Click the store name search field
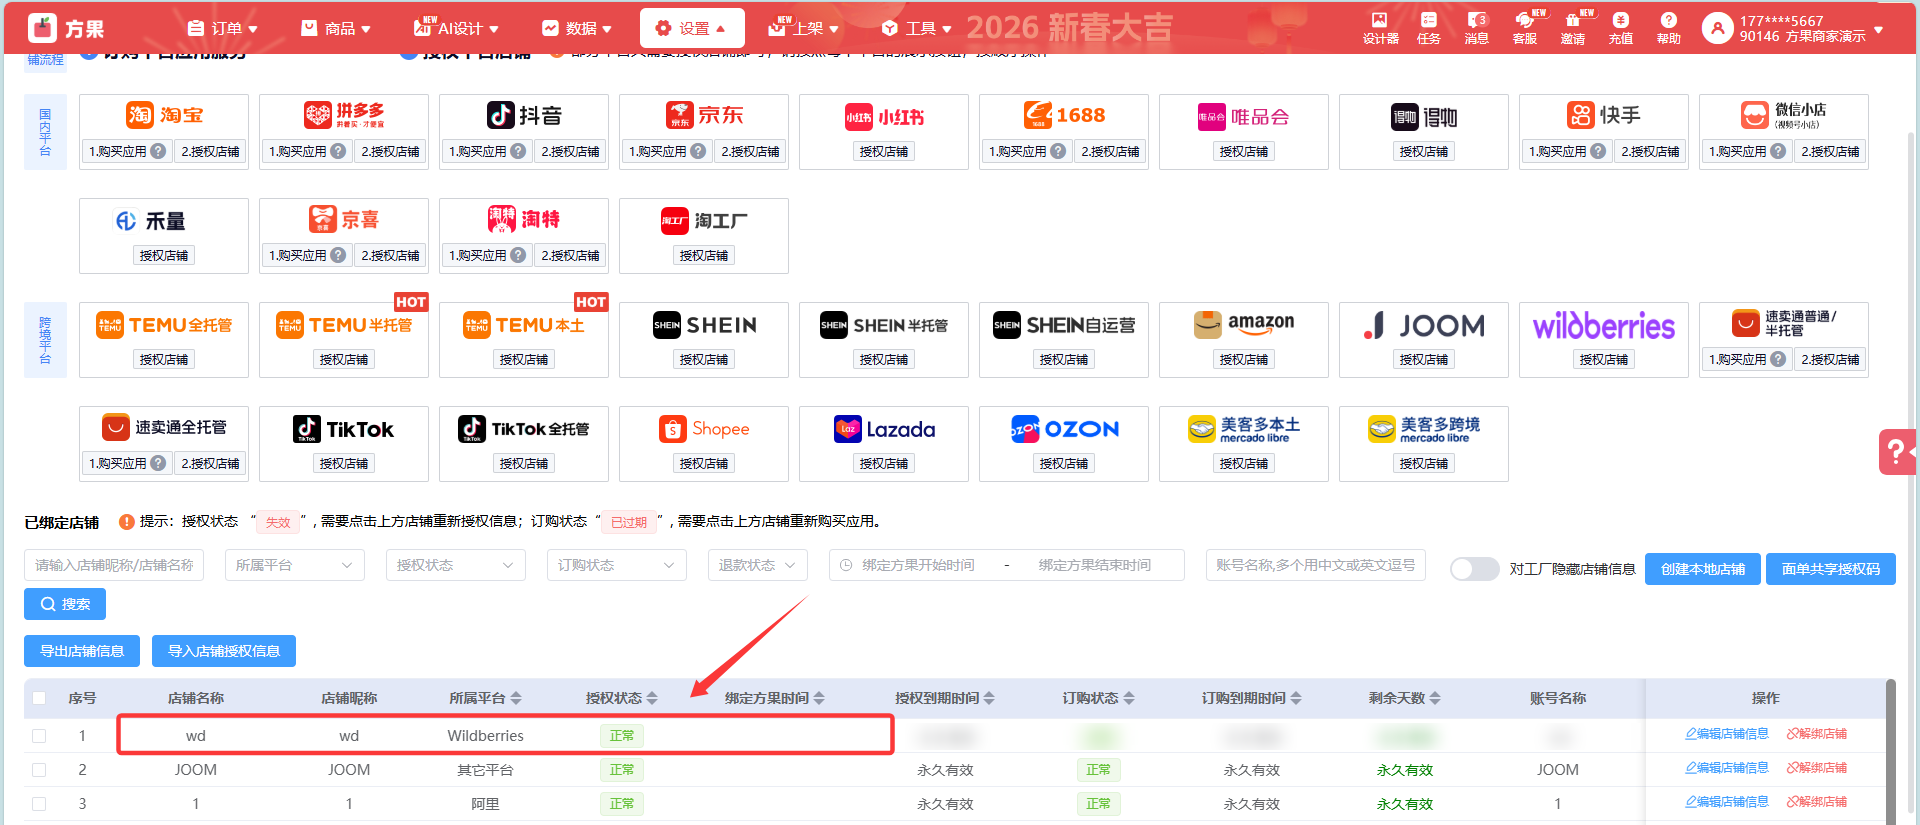Screen dimensions: 1920x825 coord(114,565)
